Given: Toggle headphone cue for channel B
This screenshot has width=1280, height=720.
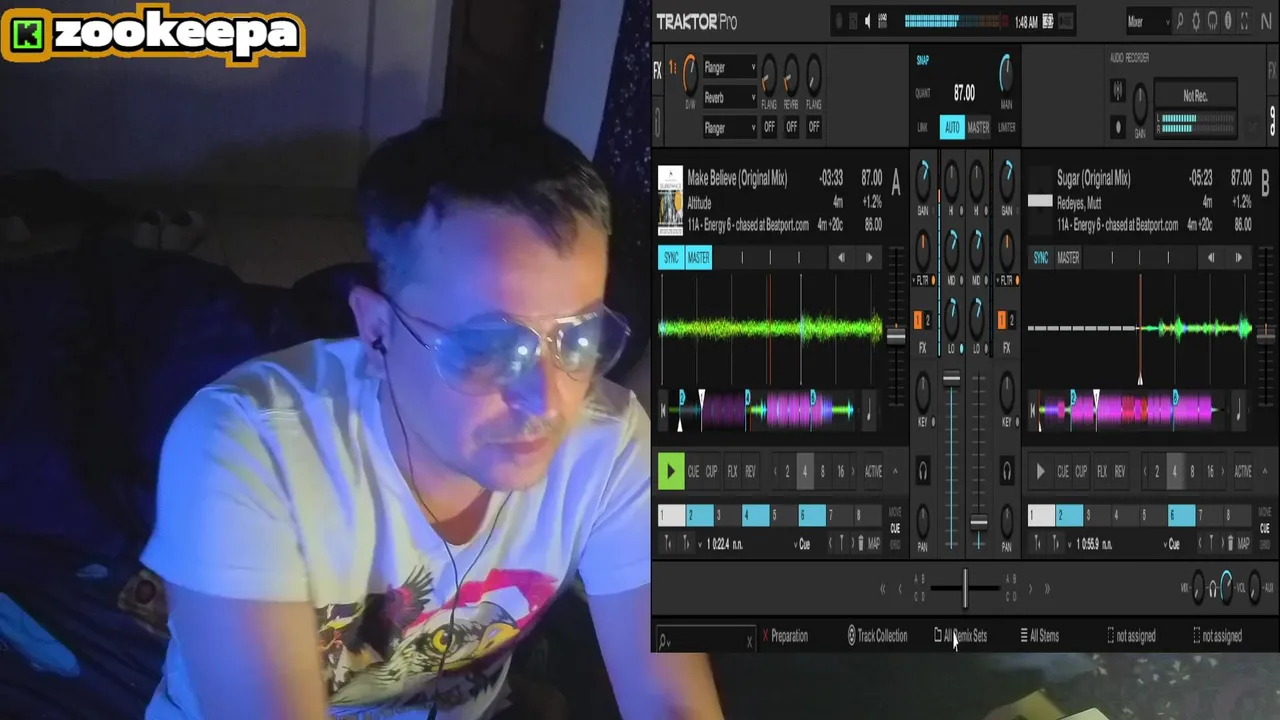Looking at the screenshot, I should pos(1007,471).
